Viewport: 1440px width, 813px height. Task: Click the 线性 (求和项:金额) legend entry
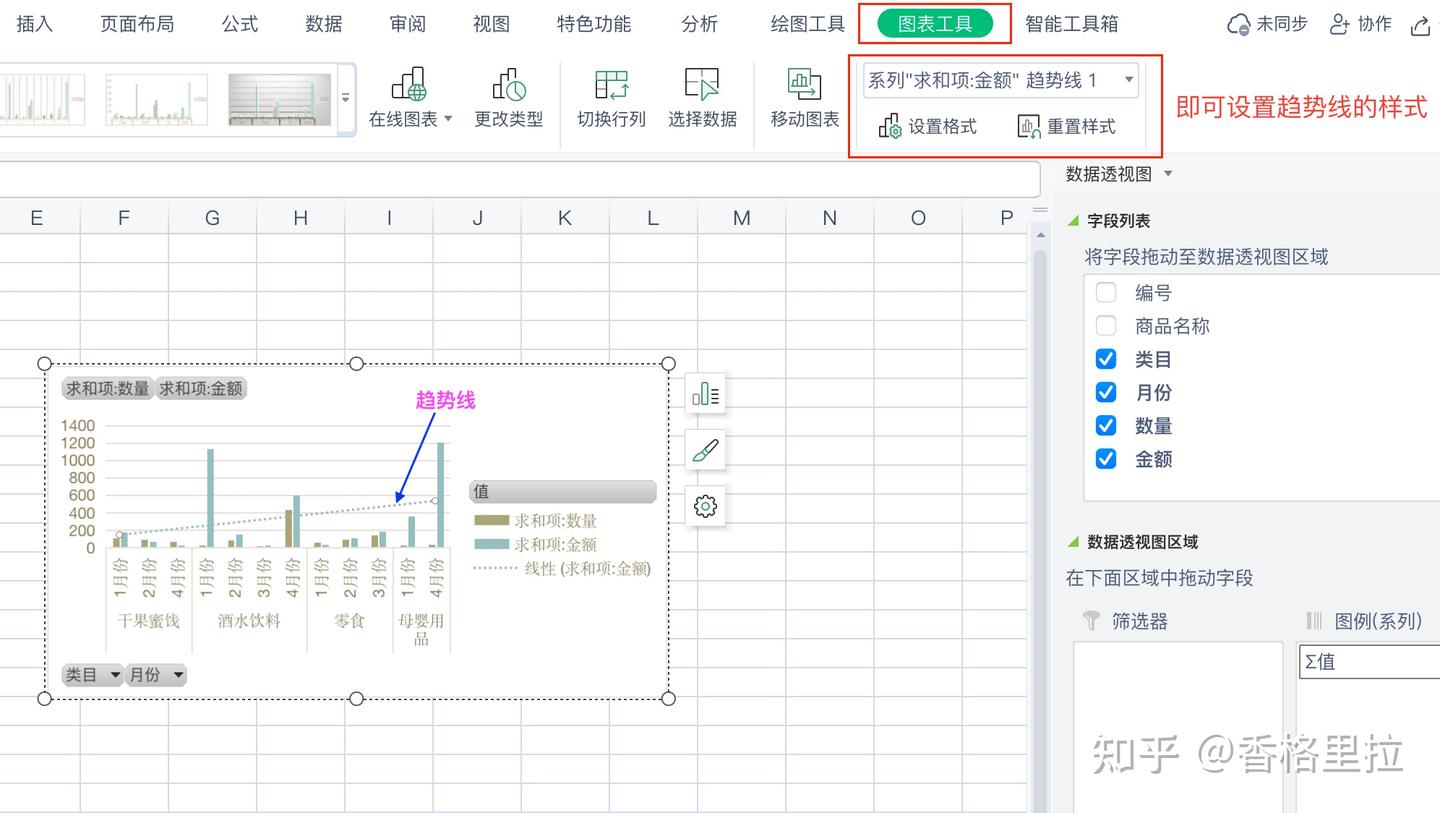click(562, 569)
